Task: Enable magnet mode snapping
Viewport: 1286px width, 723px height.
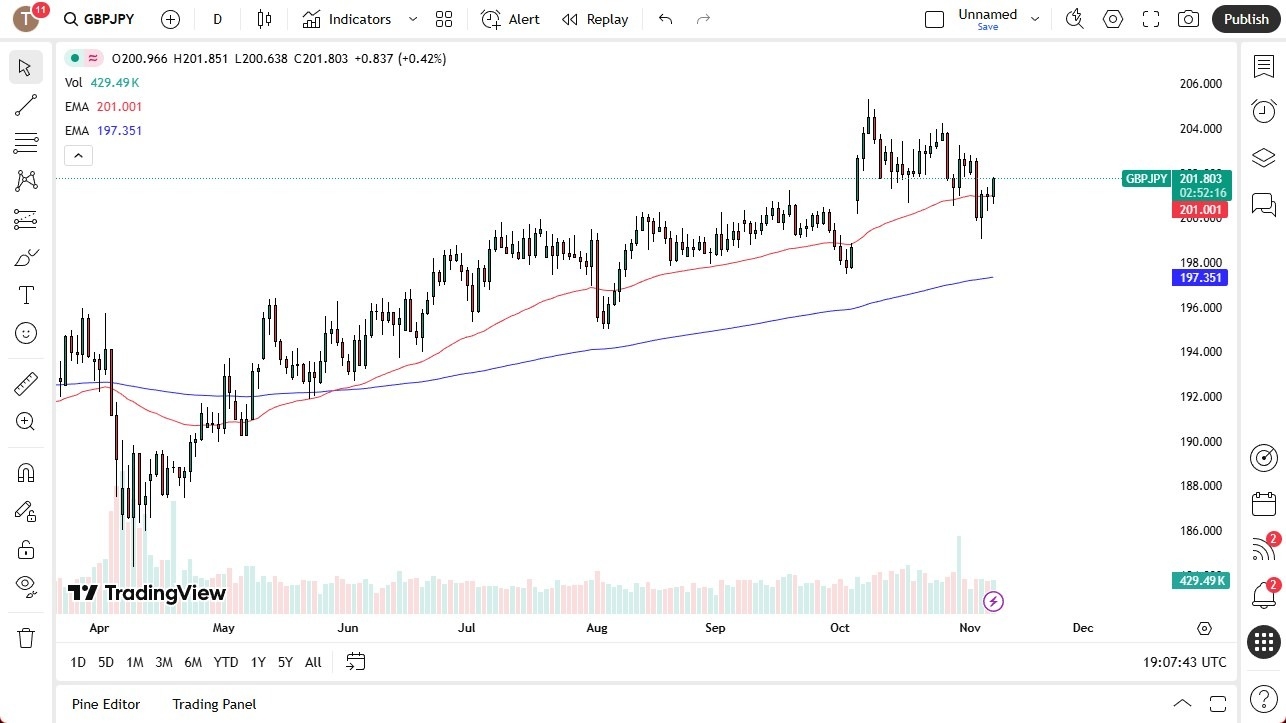Action: (x=25, y=472)
